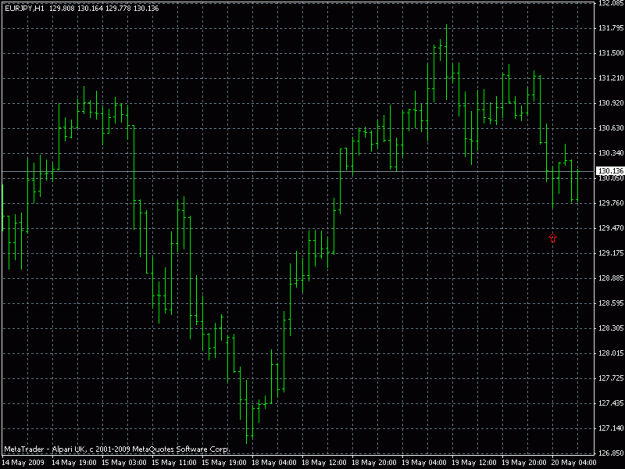Click the 18 May 04:00 time label

tap(274, 463)
